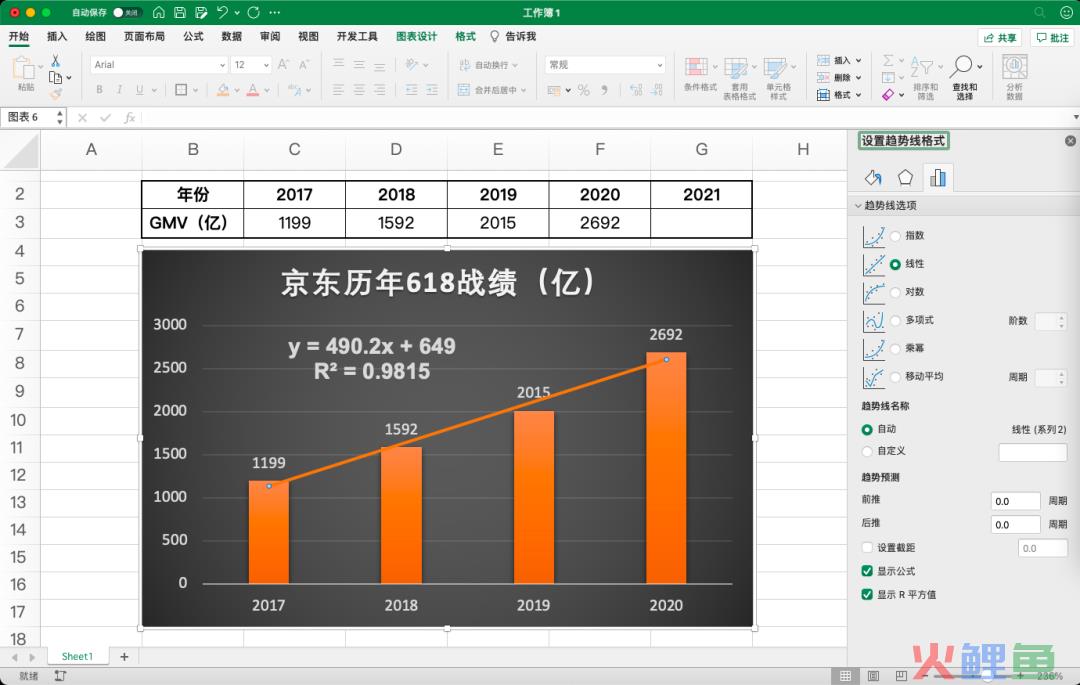The width and height of the screenshot is (1080, 685).
Task: Click the Increase font size icon
Action: tap(283, 64)
